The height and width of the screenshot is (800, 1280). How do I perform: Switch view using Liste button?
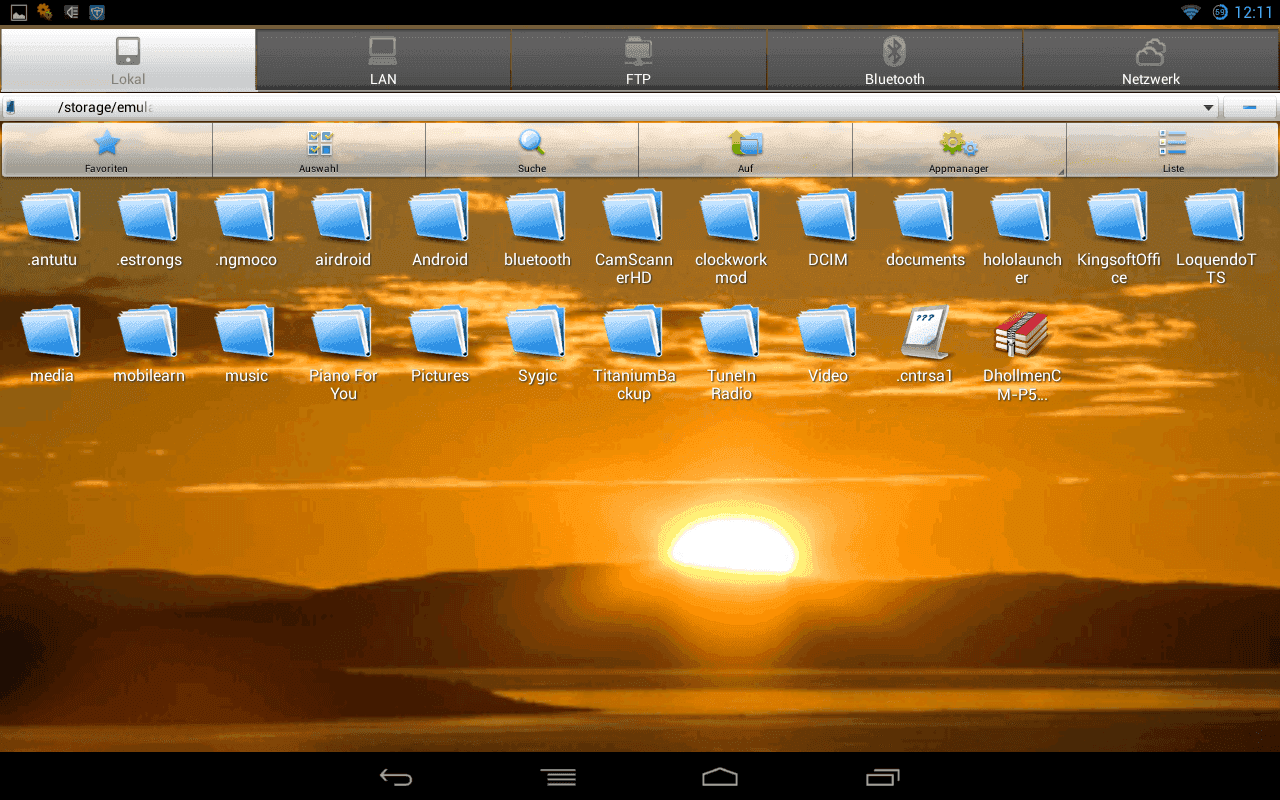click(x=1173, y=150)
